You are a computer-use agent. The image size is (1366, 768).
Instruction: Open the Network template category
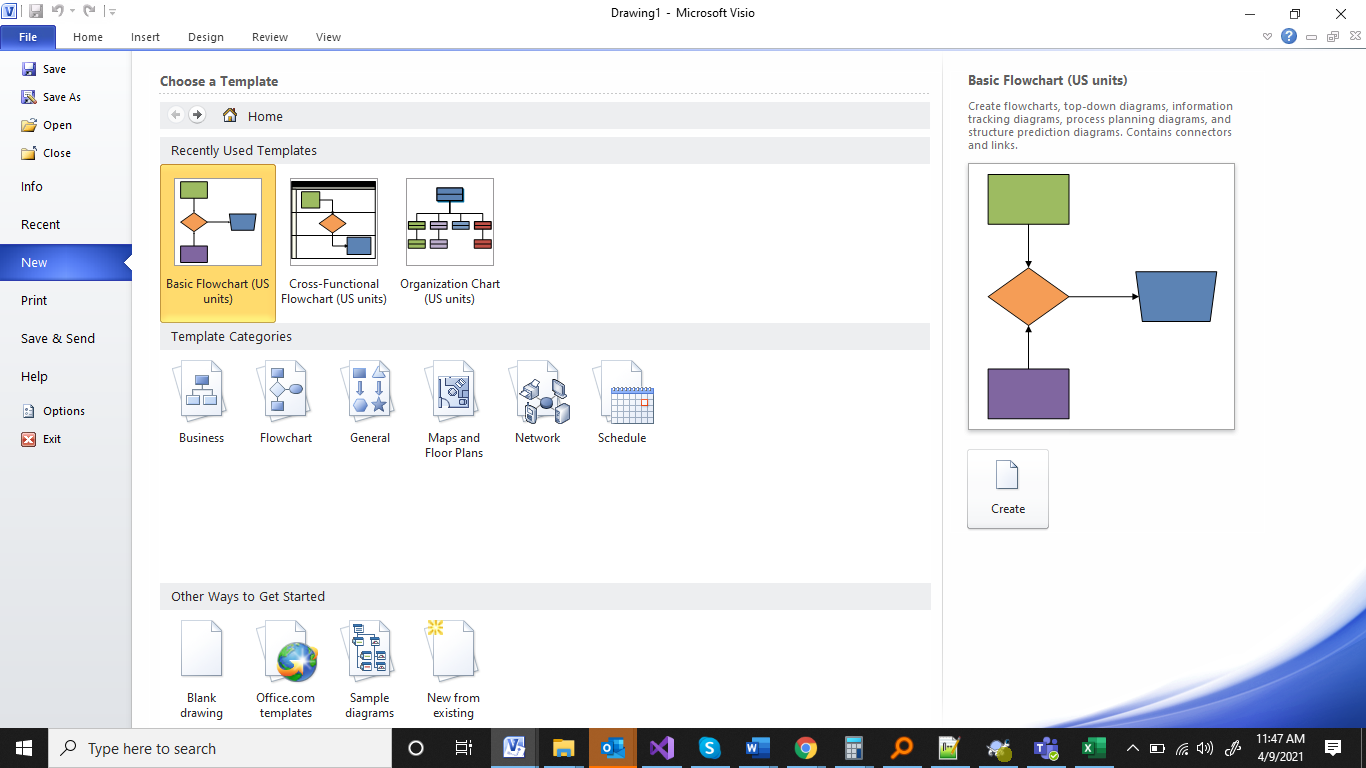pyautogui.click(x=538, y=403)
